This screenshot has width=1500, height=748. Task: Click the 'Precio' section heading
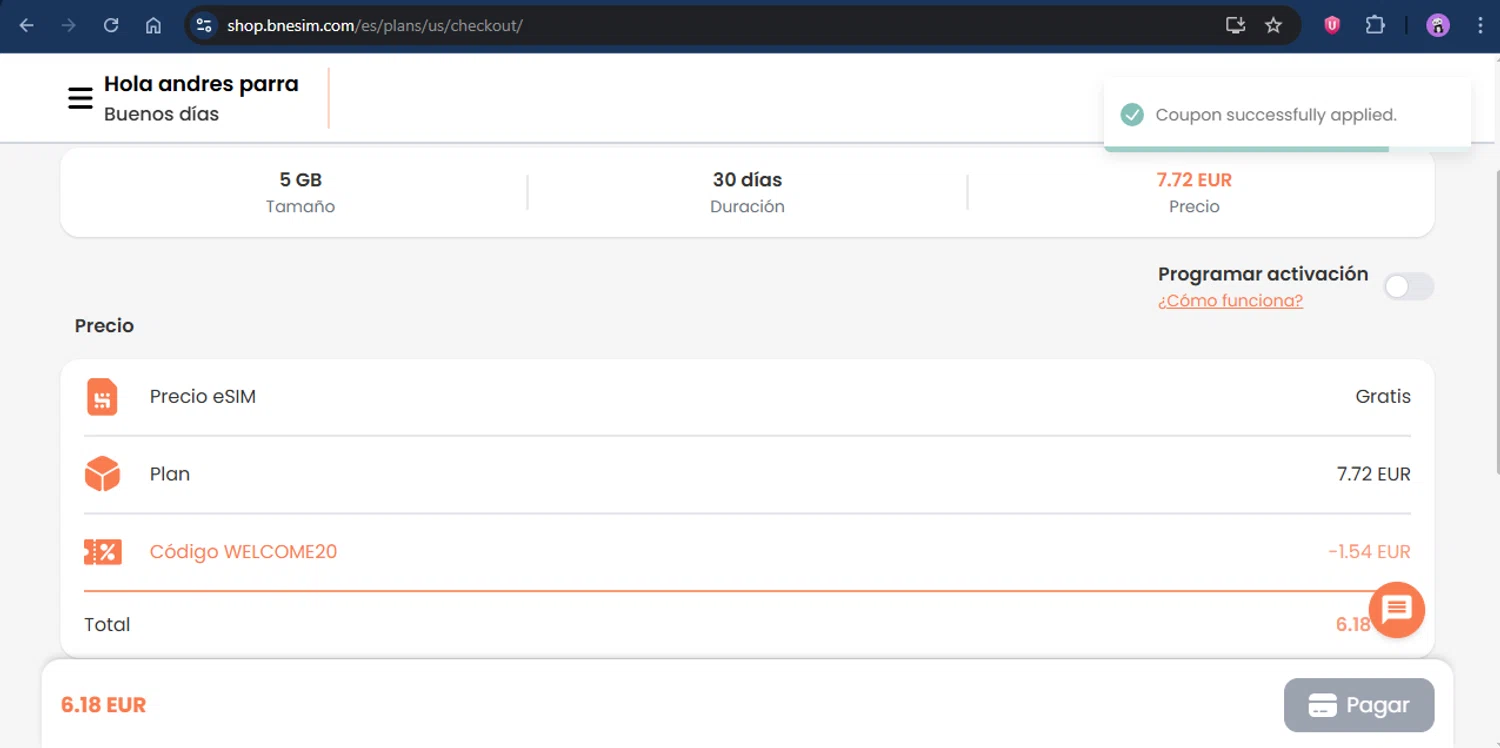[x=104, y=326]
